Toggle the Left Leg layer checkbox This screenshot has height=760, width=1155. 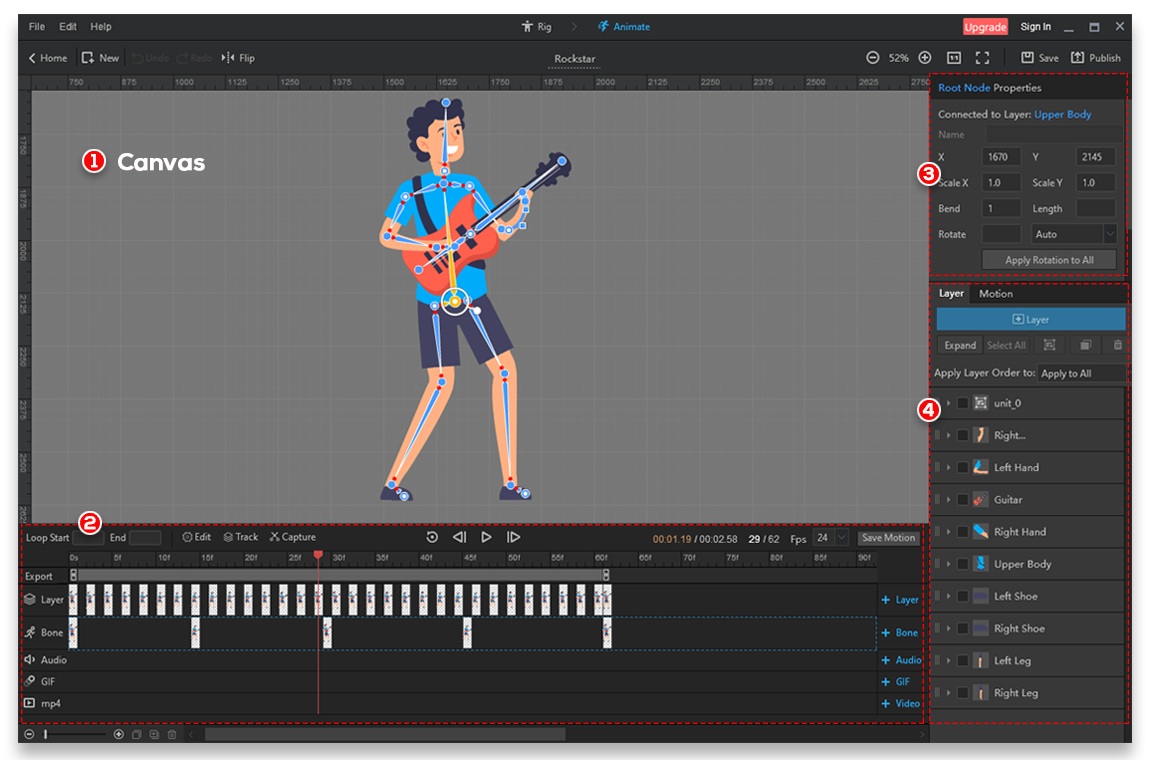[x=962, y=661]
